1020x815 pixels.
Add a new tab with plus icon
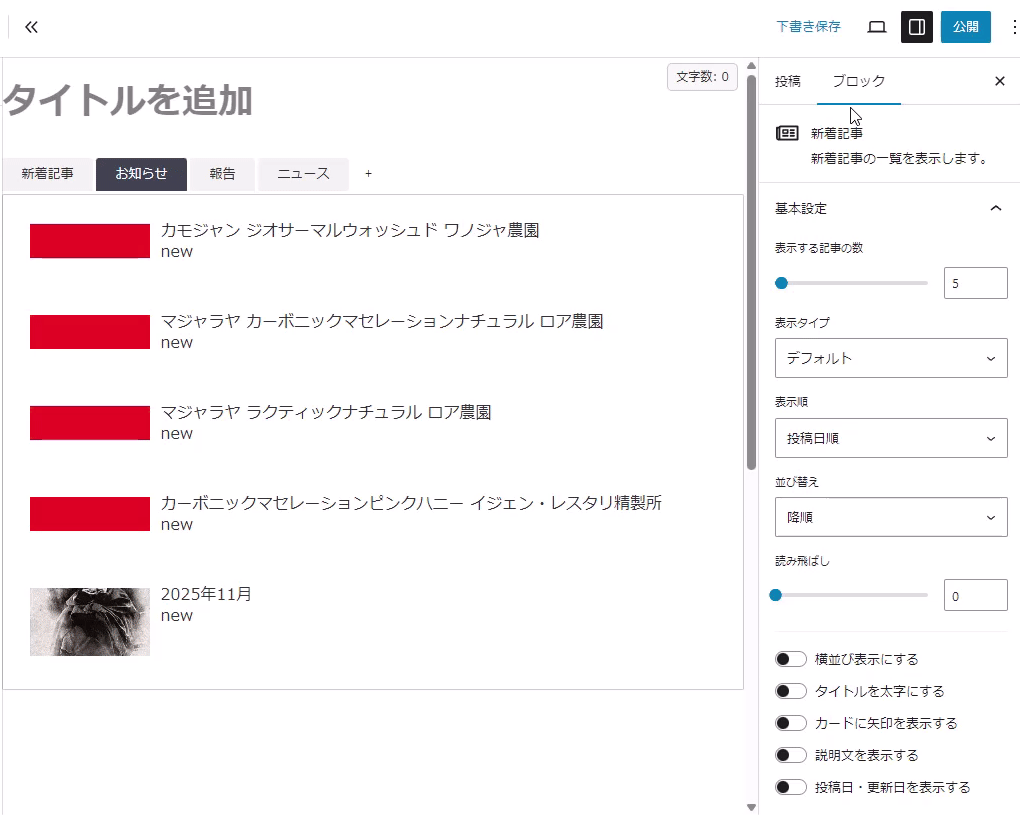point(368,174)
